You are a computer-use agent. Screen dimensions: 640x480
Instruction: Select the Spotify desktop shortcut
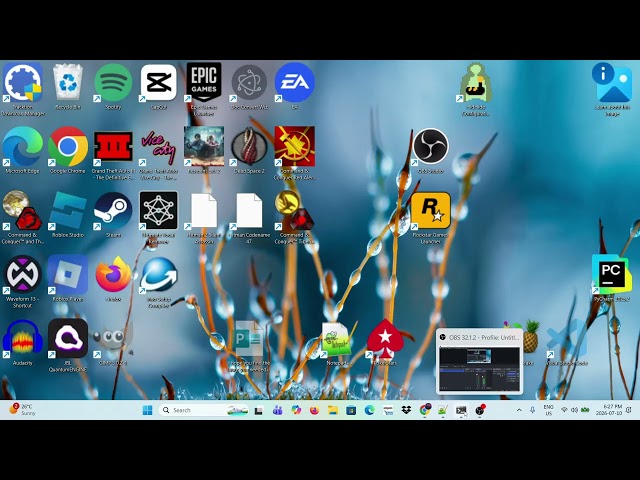113,83
